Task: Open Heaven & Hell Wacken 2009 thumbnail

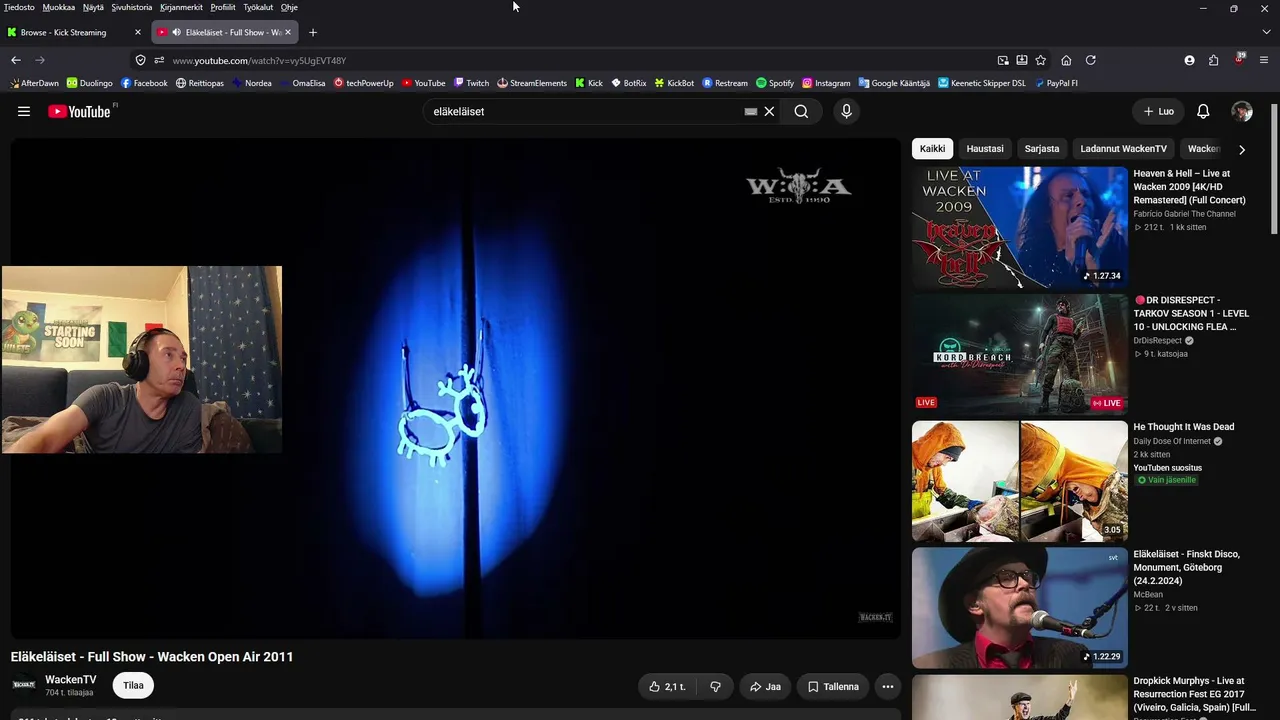Action: 1019,227
